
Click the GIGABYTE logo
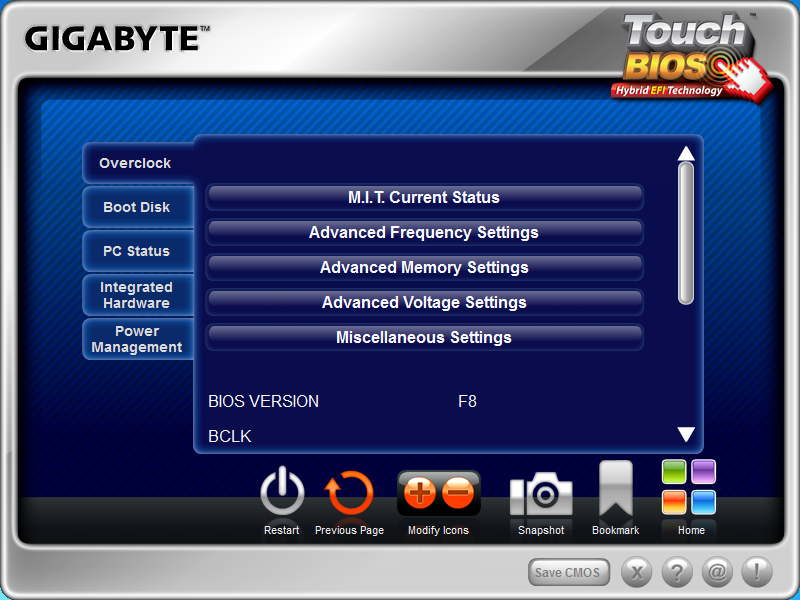tap(117, 39)
